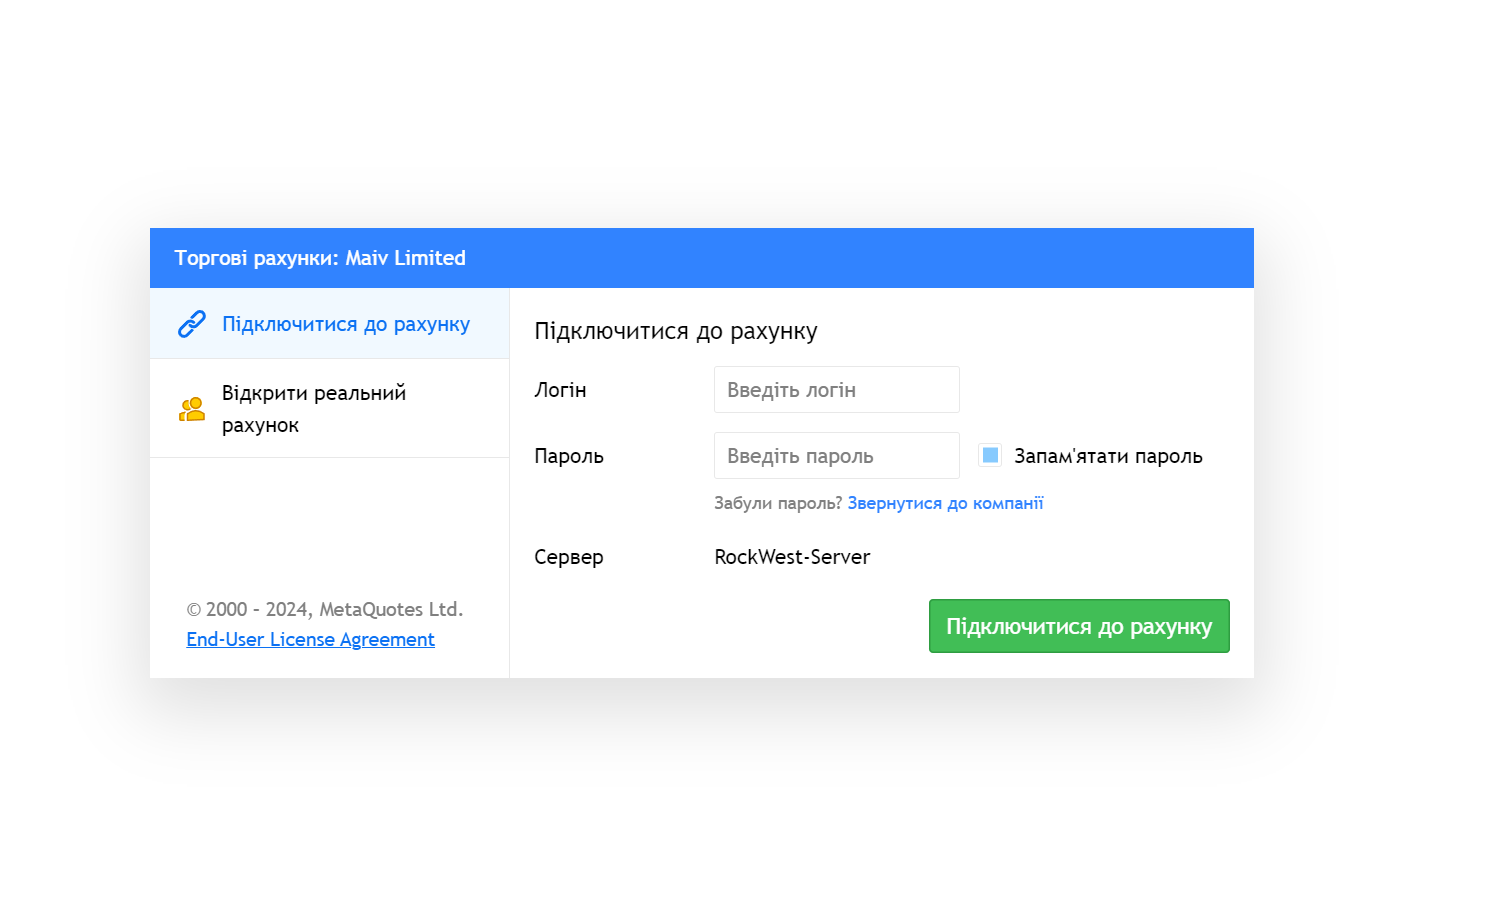1487x914 pixels.
Task: Open the 'Звернутися до компанії' link
Action: click(945, 503)
